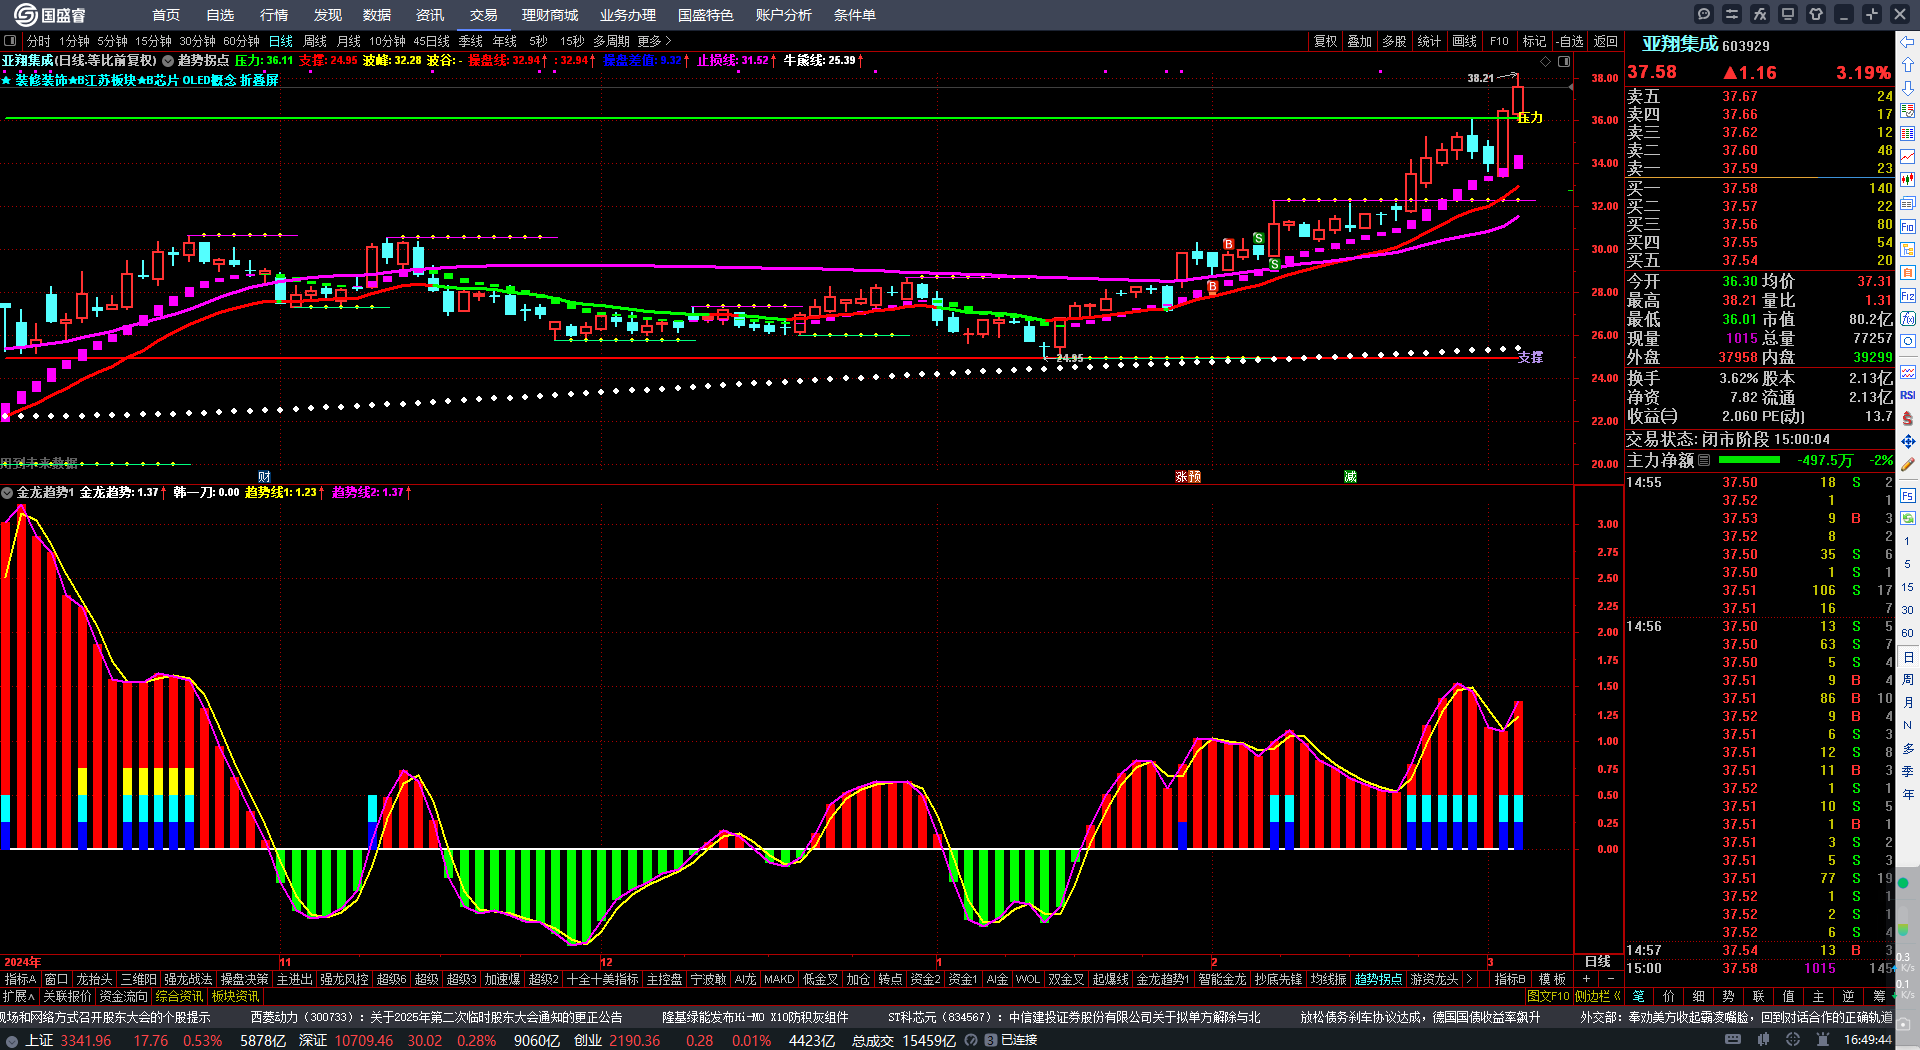Viewport: 1920px width, 1050px height.
Task: Click the F10 button in chart toolbar
Action: [x=1499, y=41]
